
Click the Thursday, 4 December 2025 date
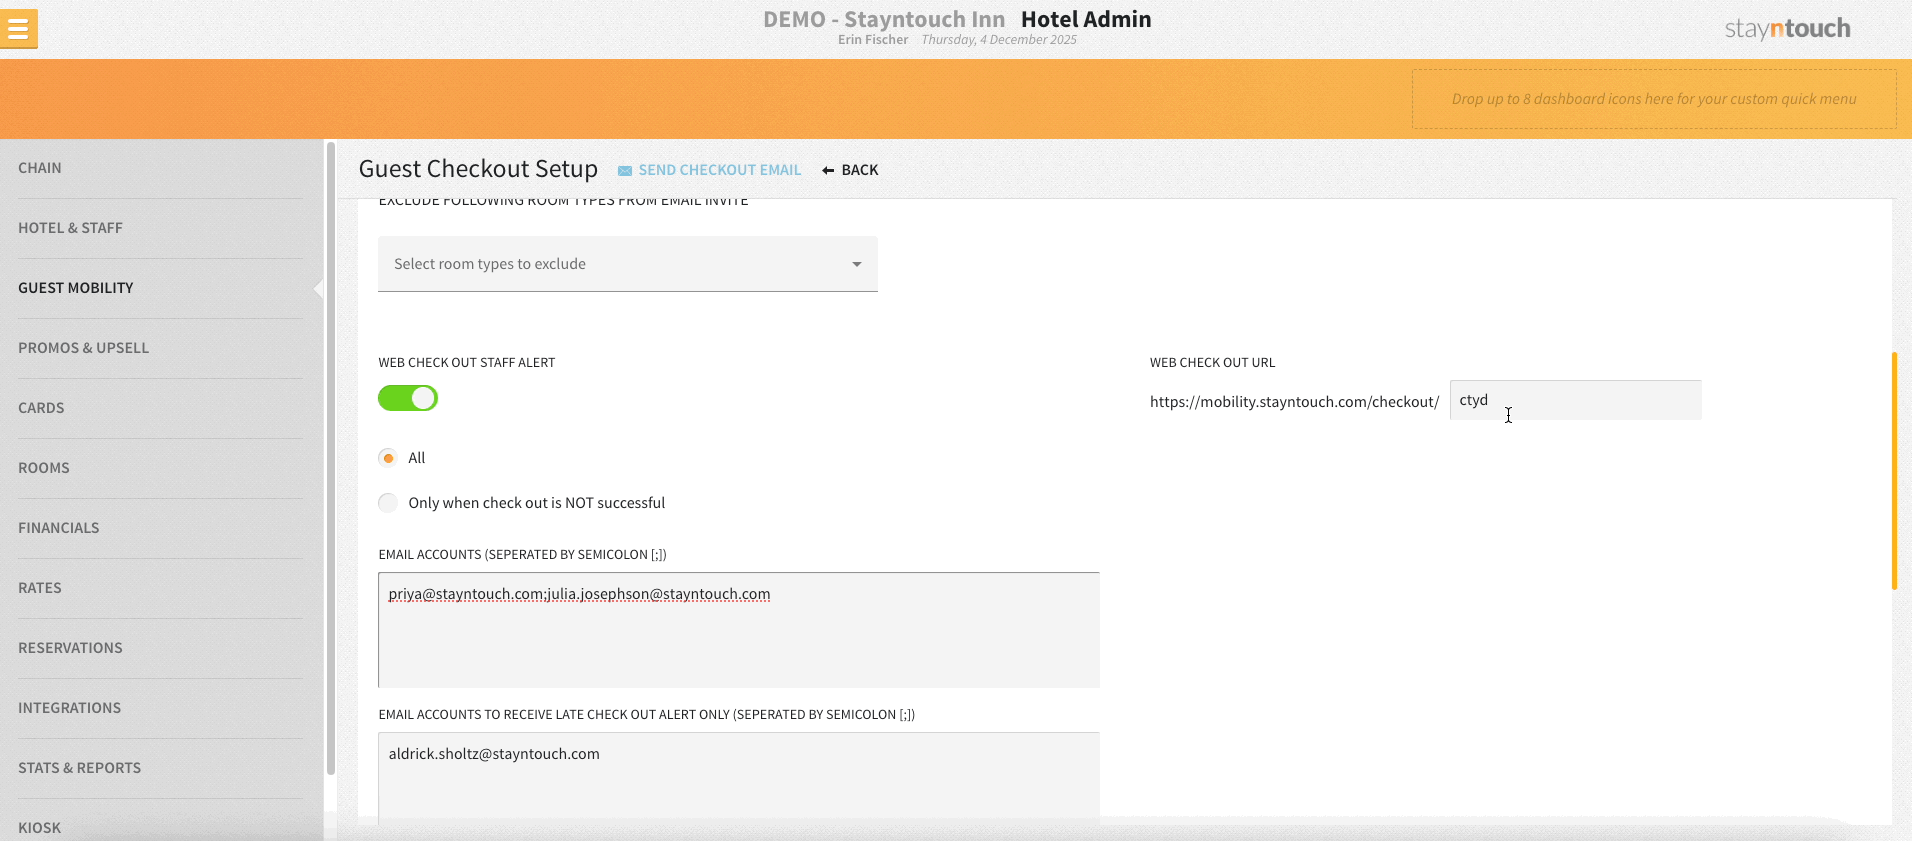999,40
